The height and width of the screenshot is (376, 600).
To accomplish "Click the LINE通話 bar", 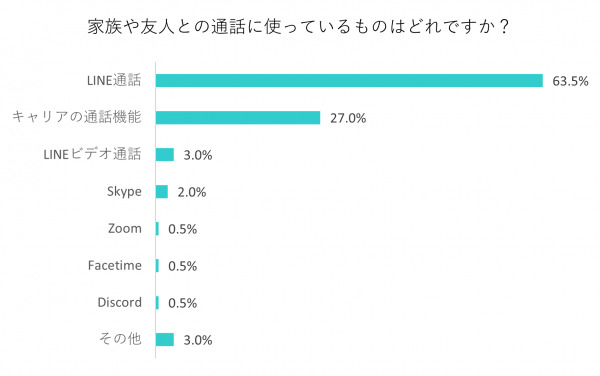I will [x=349, y=81].
